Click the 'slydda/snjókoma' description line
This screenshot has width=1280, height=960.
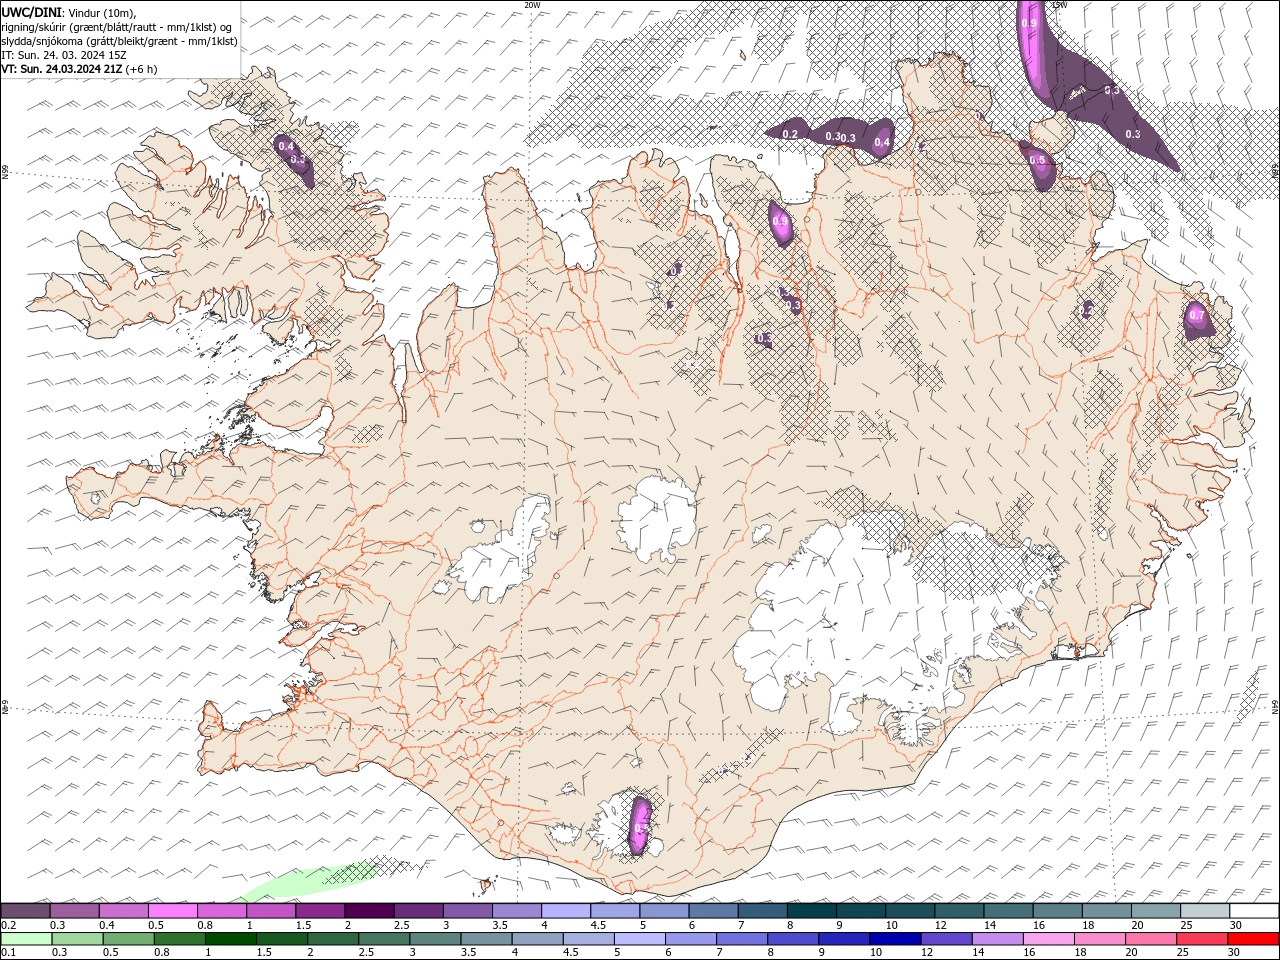(x=120, y=41)
